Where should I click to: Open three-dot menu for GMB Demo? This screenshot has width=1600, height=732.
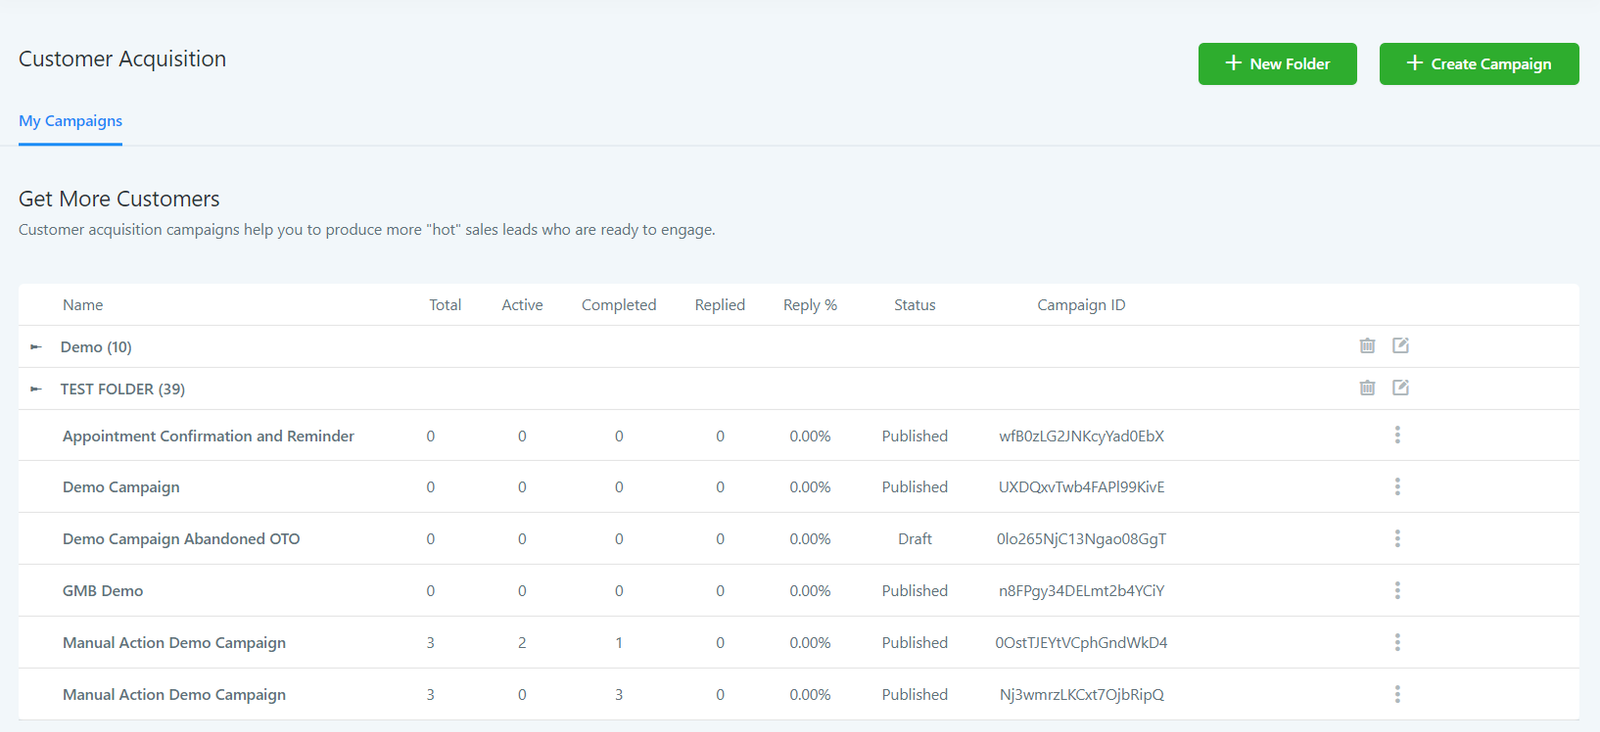(1397, 591)
